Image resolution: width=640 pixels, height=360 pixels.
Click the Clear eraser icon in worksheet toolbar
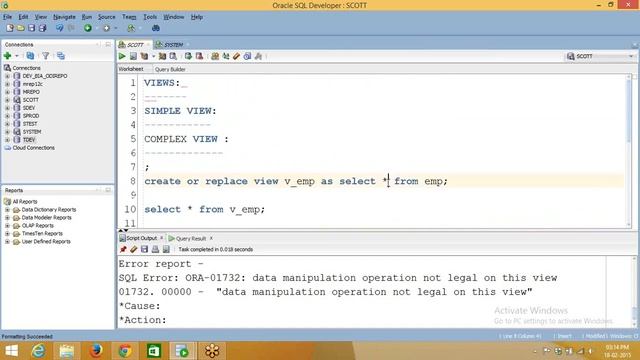(236, 56)
